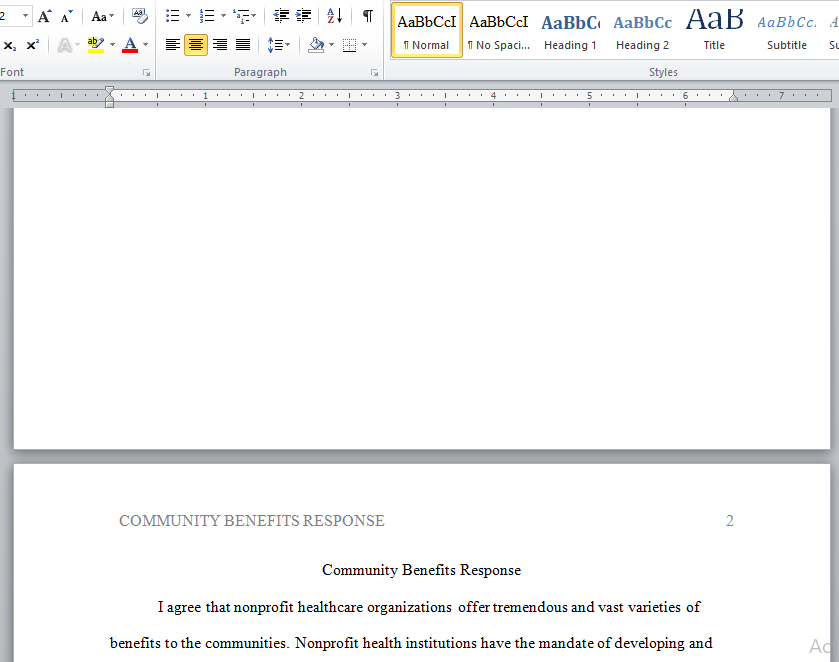Open the font color dropdown arrow
The height and width of the screenshot is (662, 839).
(x=146, y=45)
